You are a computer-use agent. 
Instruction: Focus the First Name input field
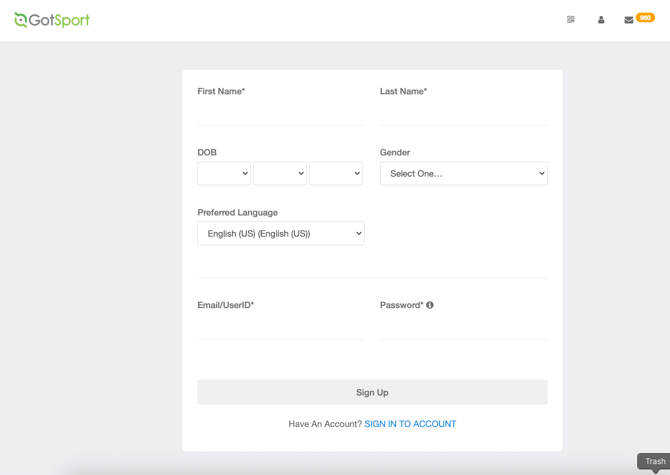tap(281, 114)
